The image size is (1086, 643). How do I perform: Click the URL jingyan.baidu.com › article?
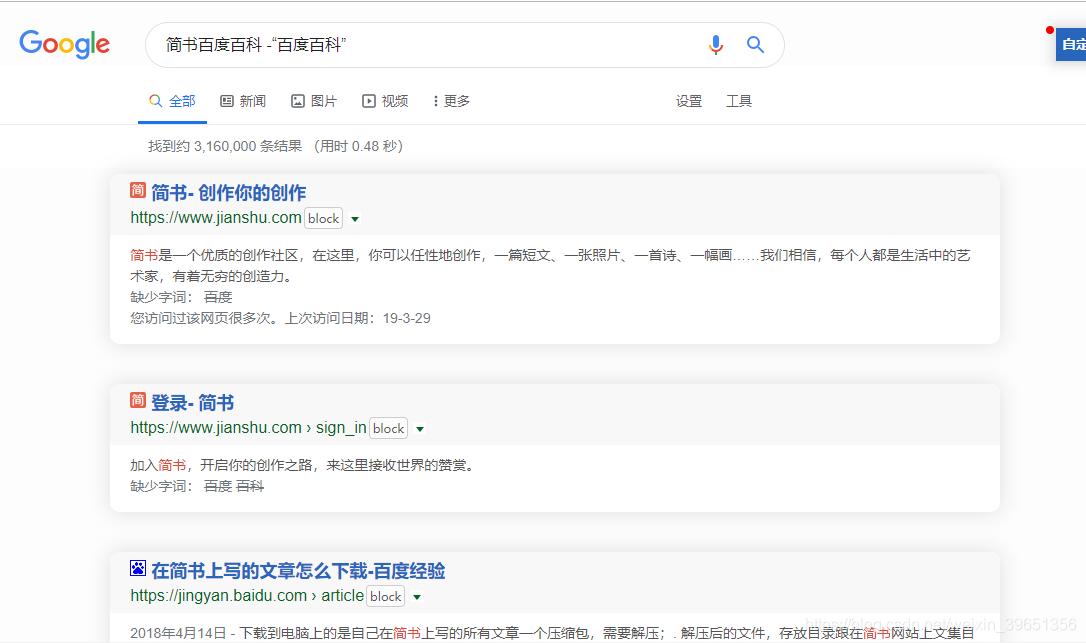point(247,595)
